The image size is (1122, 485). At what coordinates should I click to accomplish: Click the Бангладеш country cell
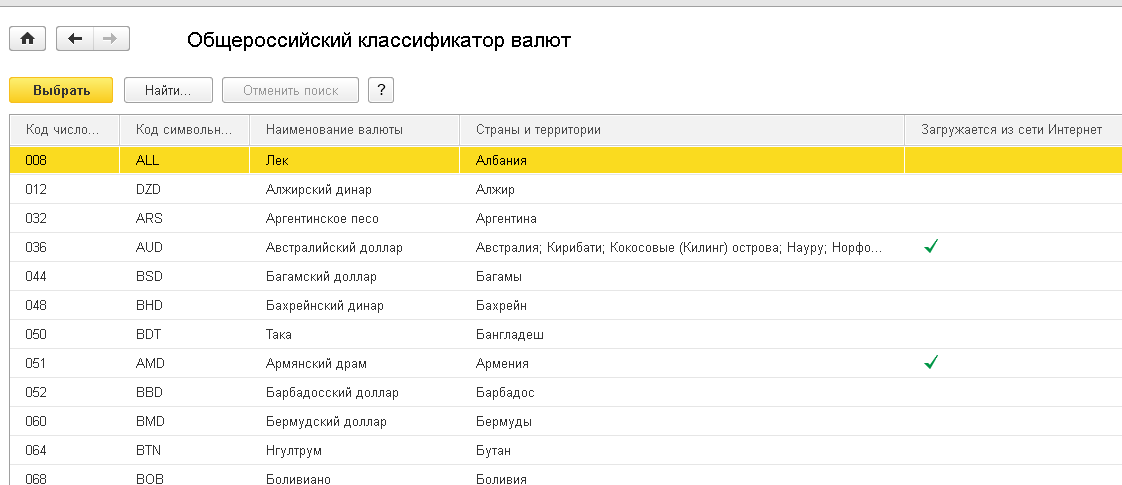509,334
